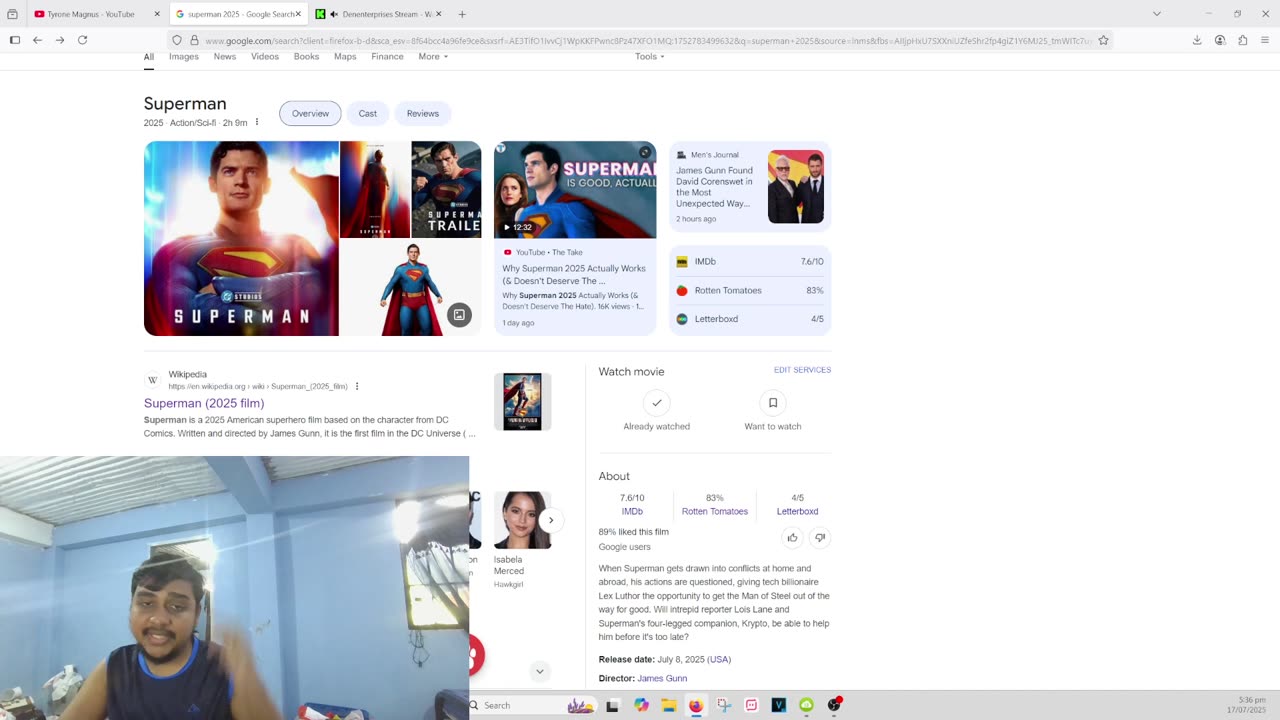Switch to the News search tab
This screenshot has width=1280, height=720.
(225, 56)
